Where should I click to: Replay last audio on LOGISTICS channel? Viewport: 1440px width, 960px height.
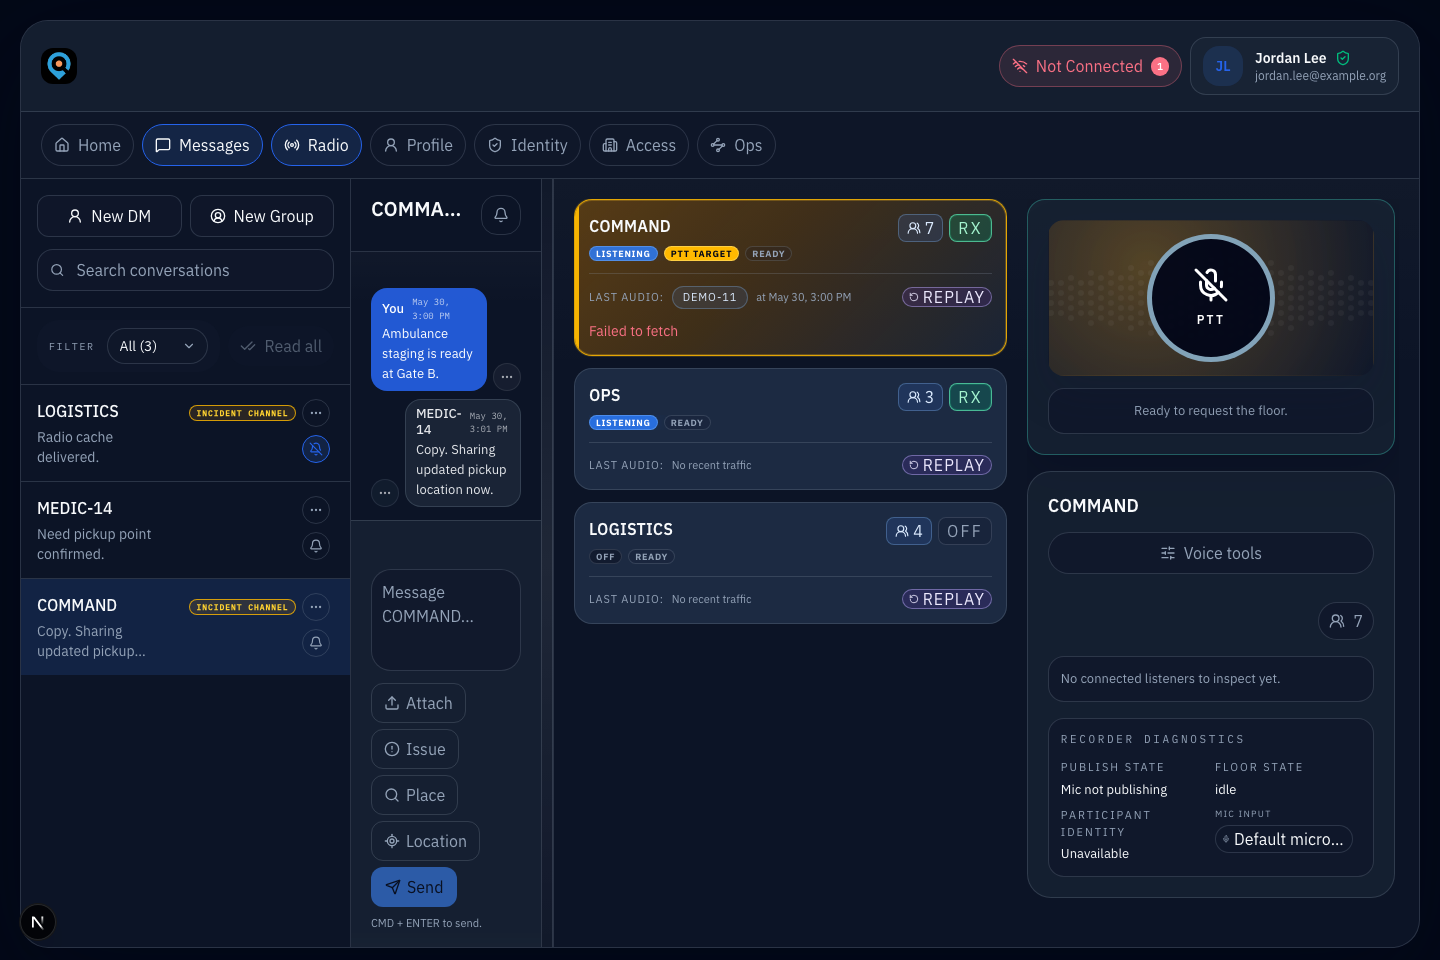(x=947, y=599)
